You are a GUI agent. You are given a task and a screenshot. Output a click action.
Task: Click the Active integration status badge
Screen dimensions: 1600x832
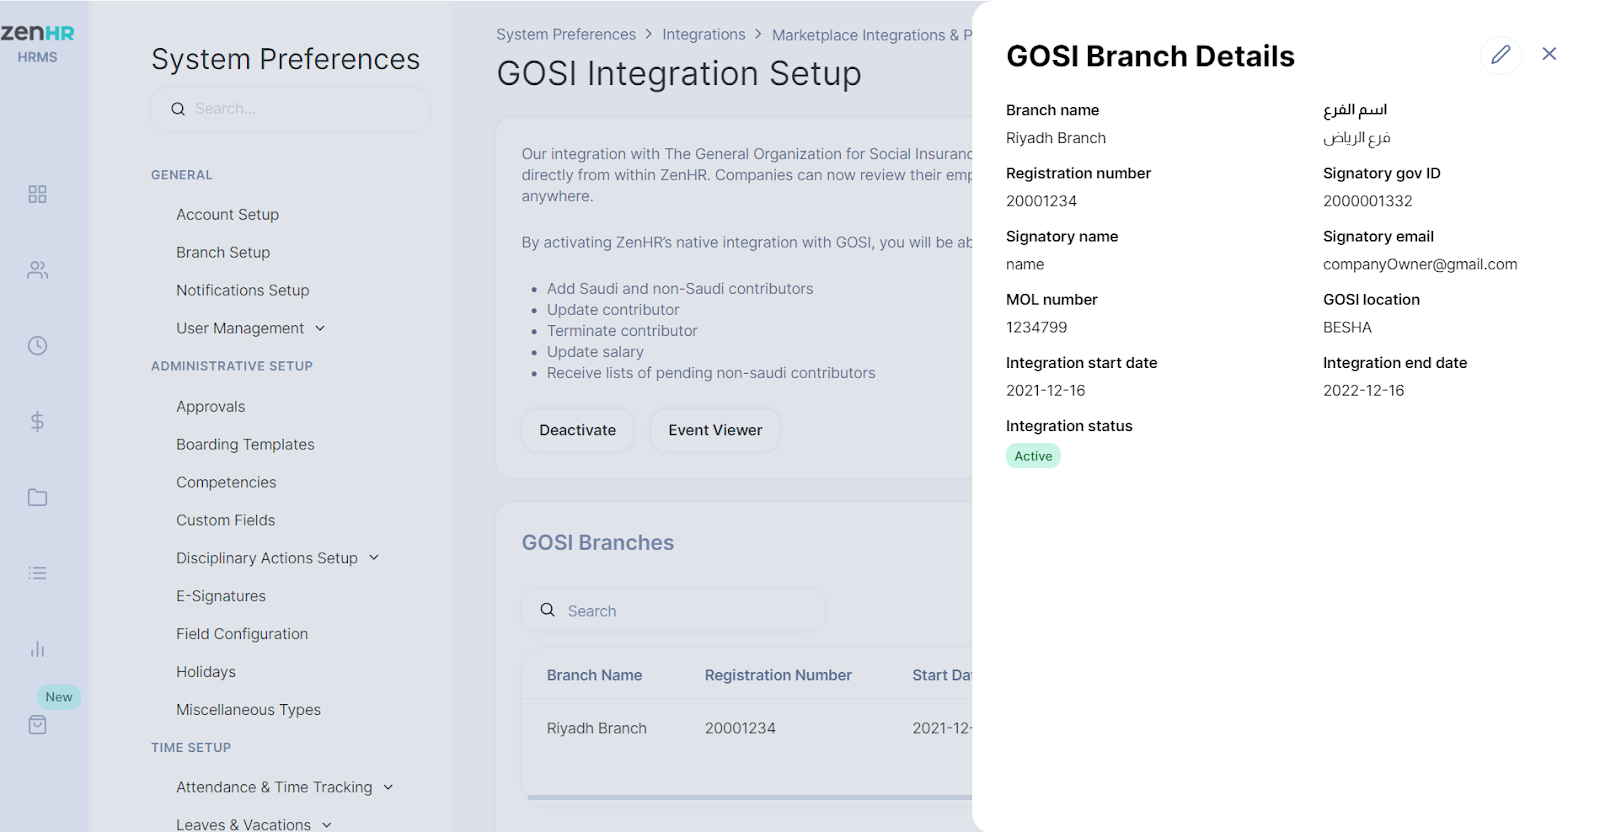tap(1033, 456)
